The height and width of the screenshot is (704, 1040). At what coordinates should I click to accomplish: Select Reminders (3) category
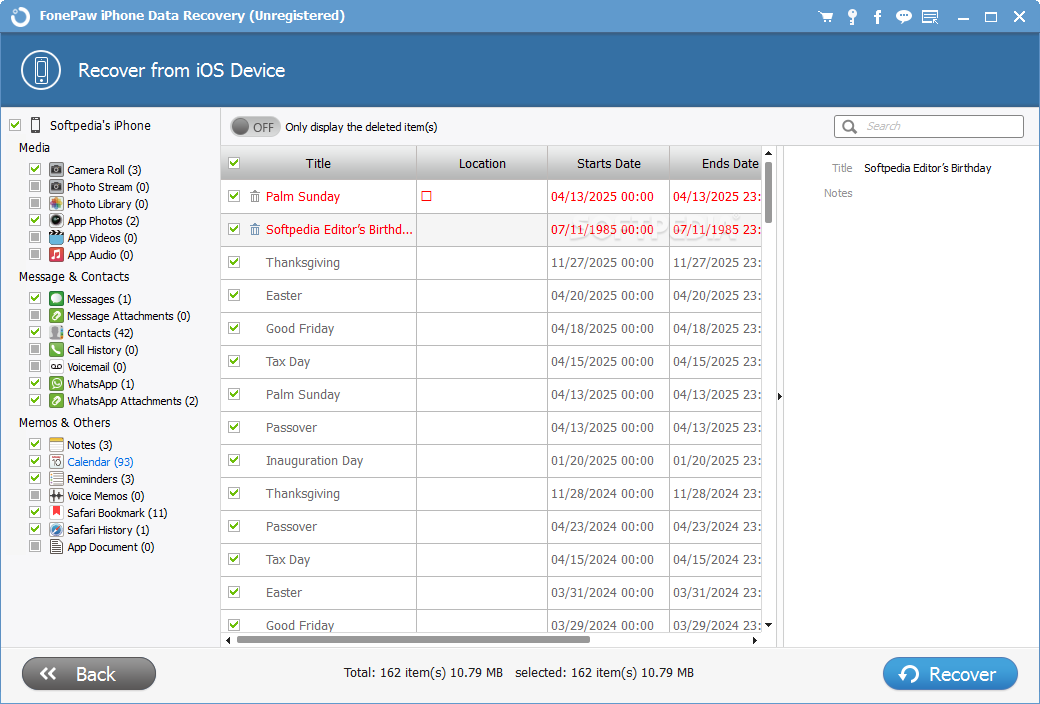pos(101,479)
